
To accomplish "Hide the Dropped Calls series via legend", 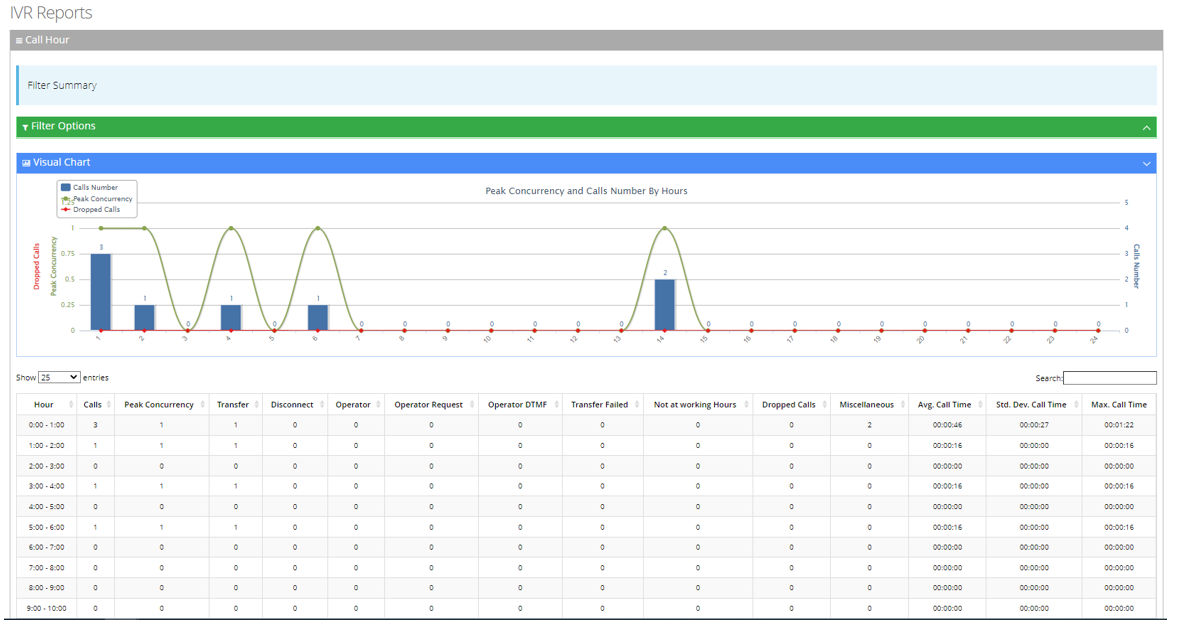I will (96, 210).
